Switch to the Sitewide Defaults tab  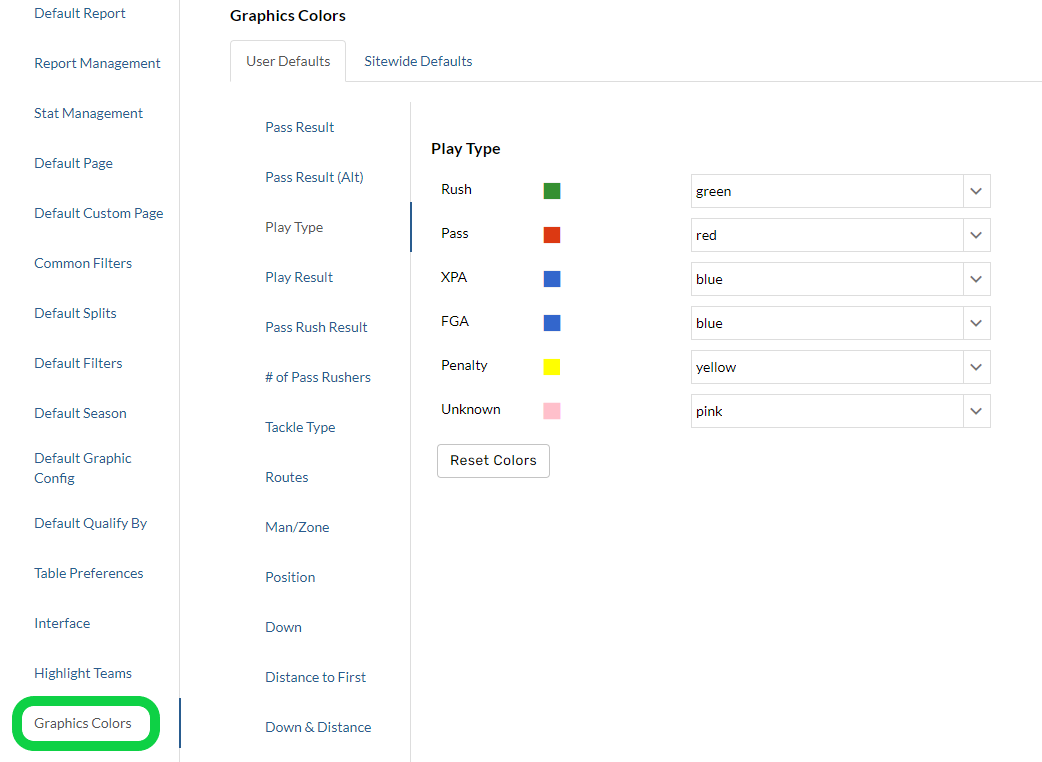click(x=418, y=61)
